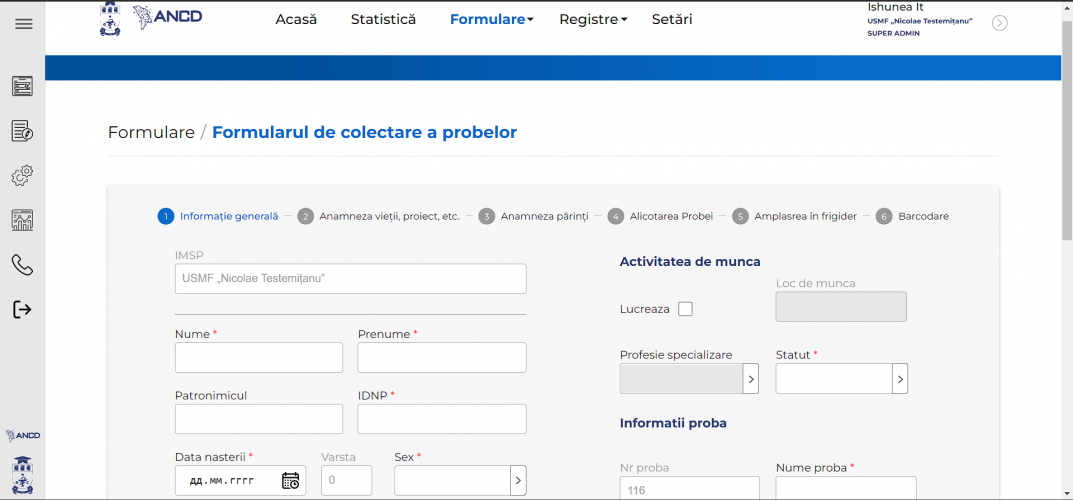The height and width of the screenshot is (500, 1073).
Task: Click the Nume proba input field
Action: [x=846, y=488]
